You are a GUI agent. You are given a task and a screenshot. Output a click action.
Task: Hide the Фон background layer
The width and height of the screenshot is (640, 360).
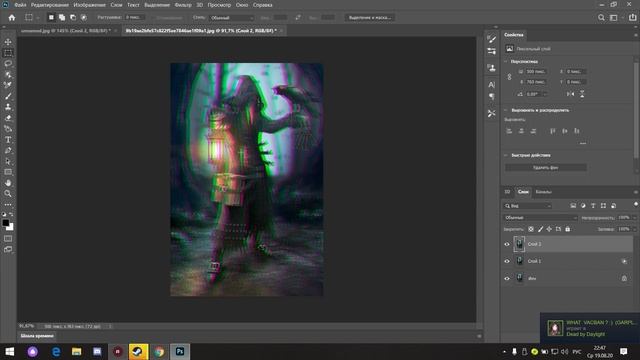507,278
